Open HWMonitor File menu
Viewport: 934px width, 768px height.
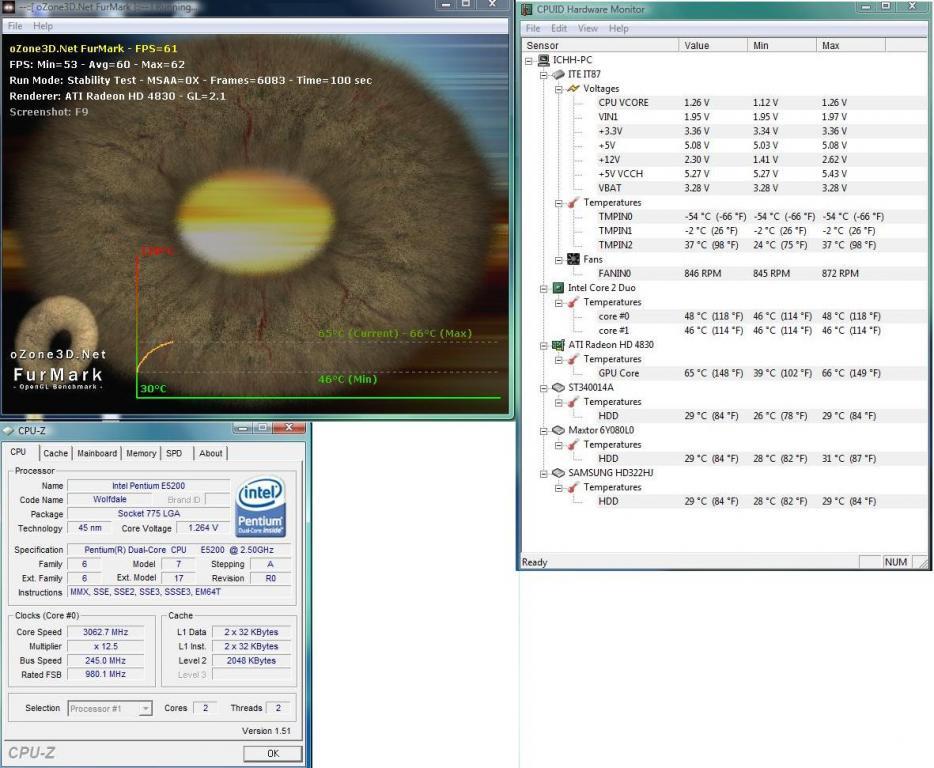tap(533, 29)
